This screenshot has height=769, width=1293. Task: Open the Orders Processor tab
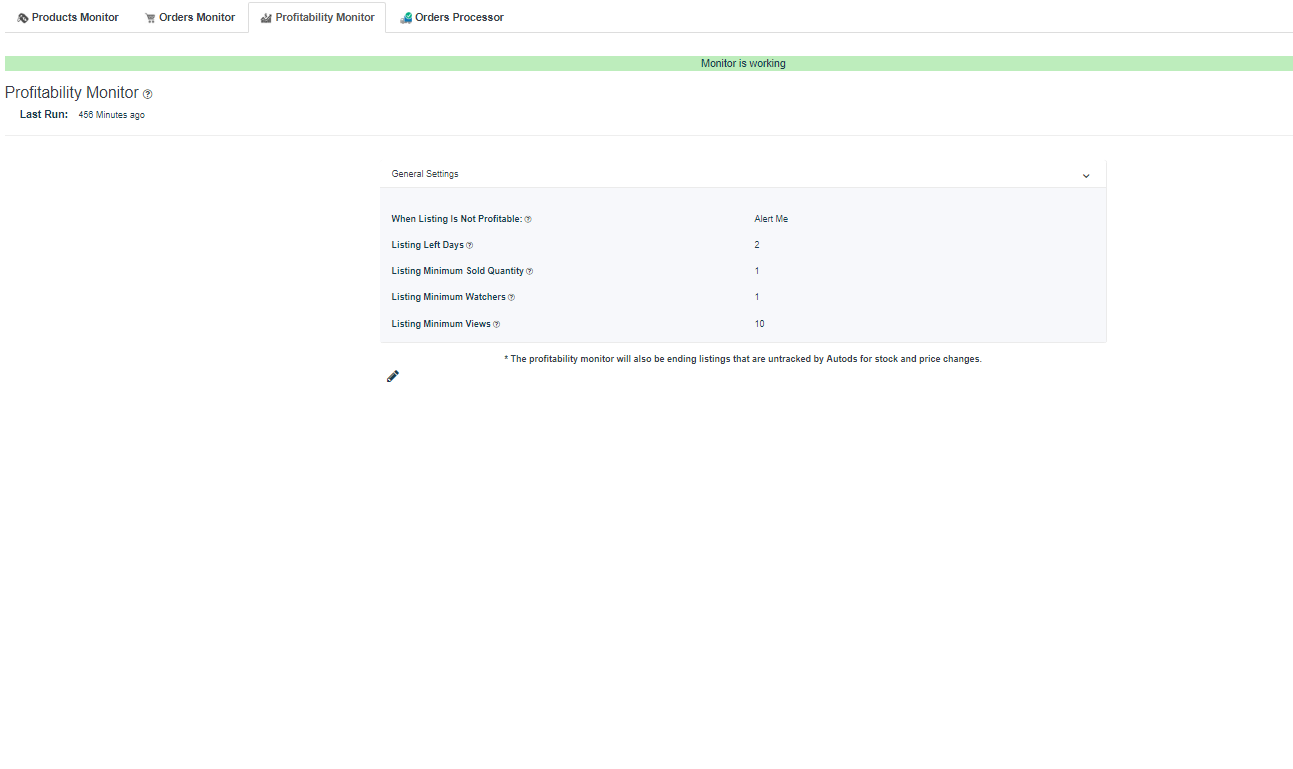click(x=451, y=17)
